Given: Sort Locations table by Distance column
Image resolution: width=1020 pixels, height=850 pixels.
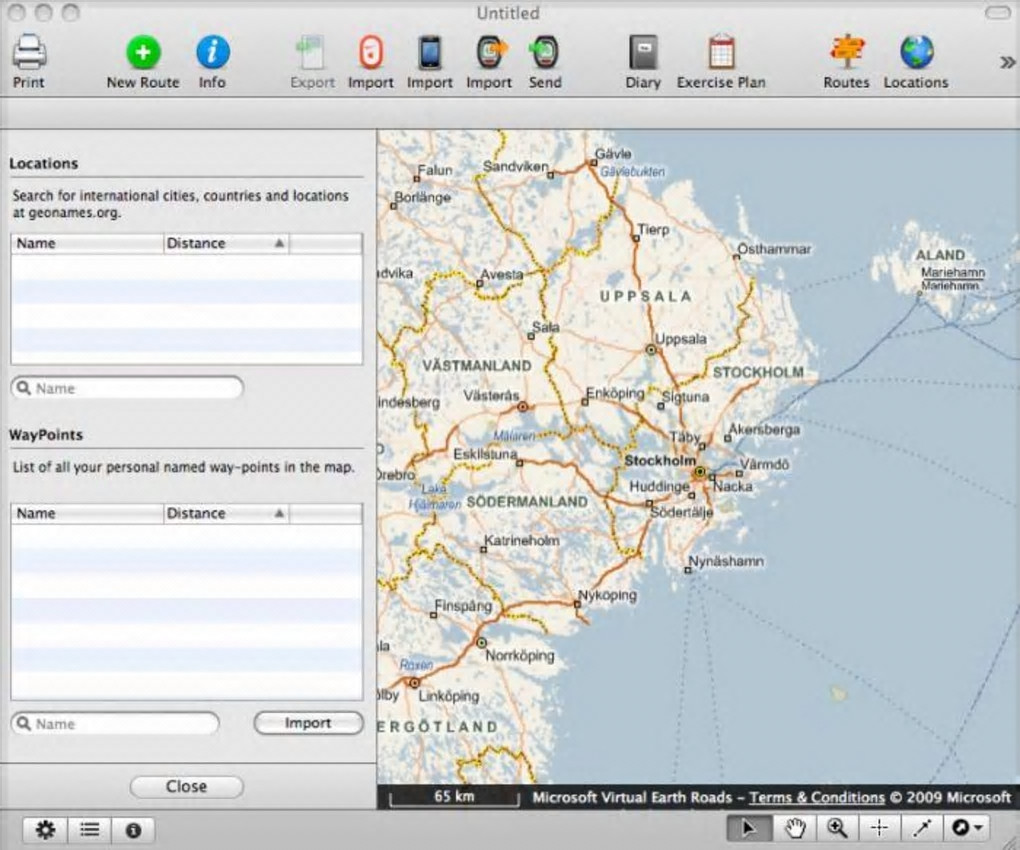Looking at the screenshot, I should coord(225,243).
